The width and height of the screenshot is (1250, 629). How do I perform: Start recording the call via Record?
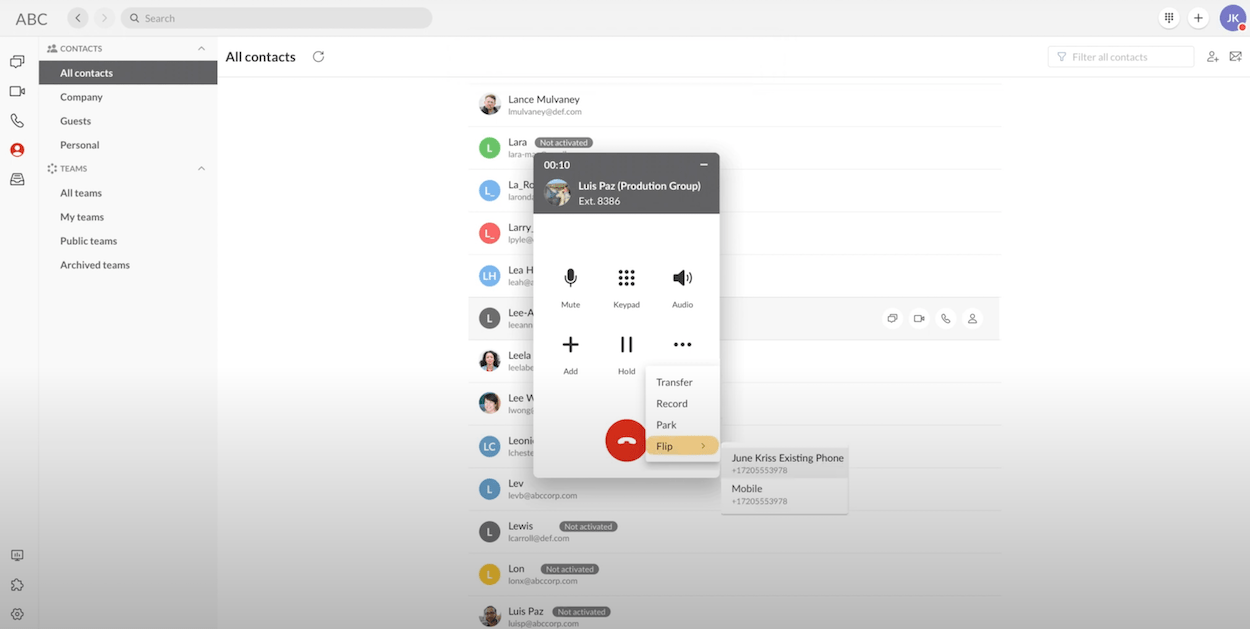click(670, 403)
